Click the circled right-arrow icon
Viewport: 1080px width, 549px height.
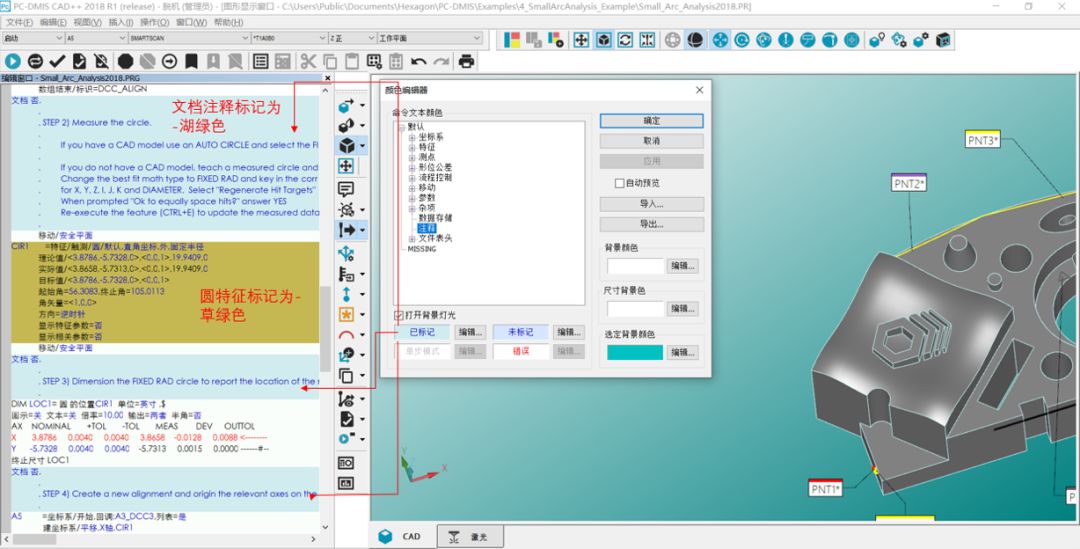[x=169, y=61]
